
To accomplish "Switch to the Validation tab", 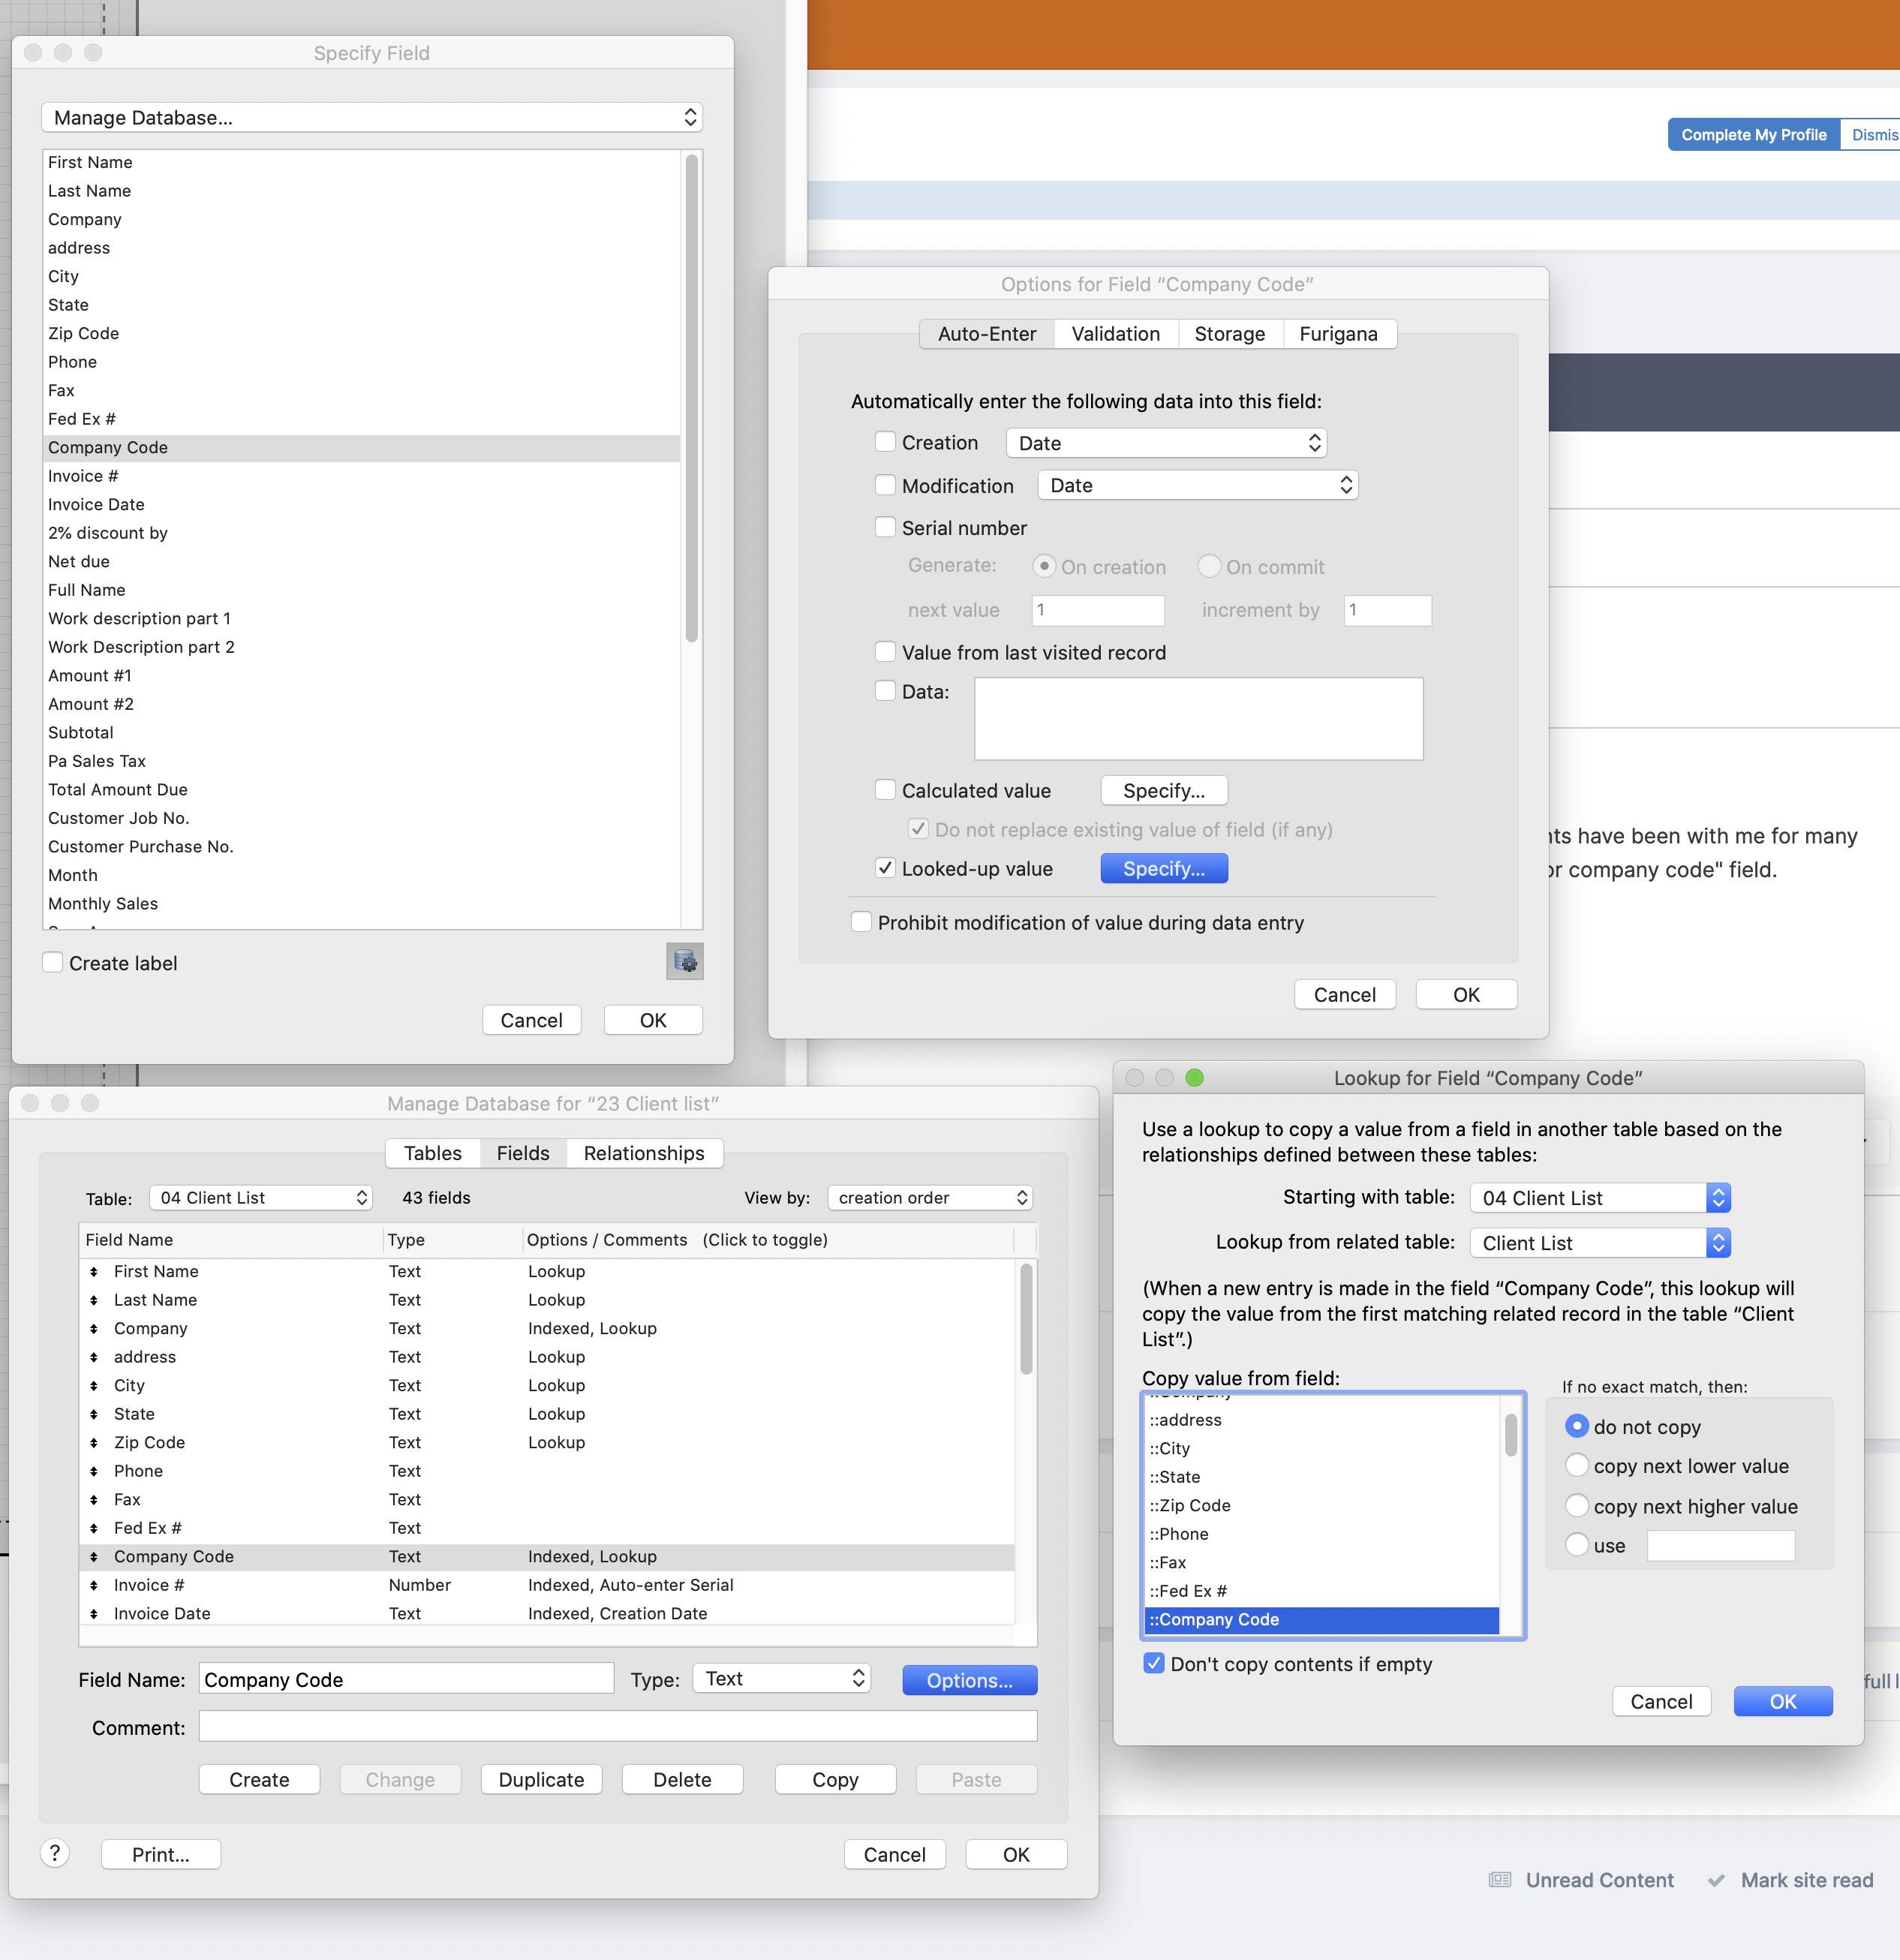I will pos(1115,334).
